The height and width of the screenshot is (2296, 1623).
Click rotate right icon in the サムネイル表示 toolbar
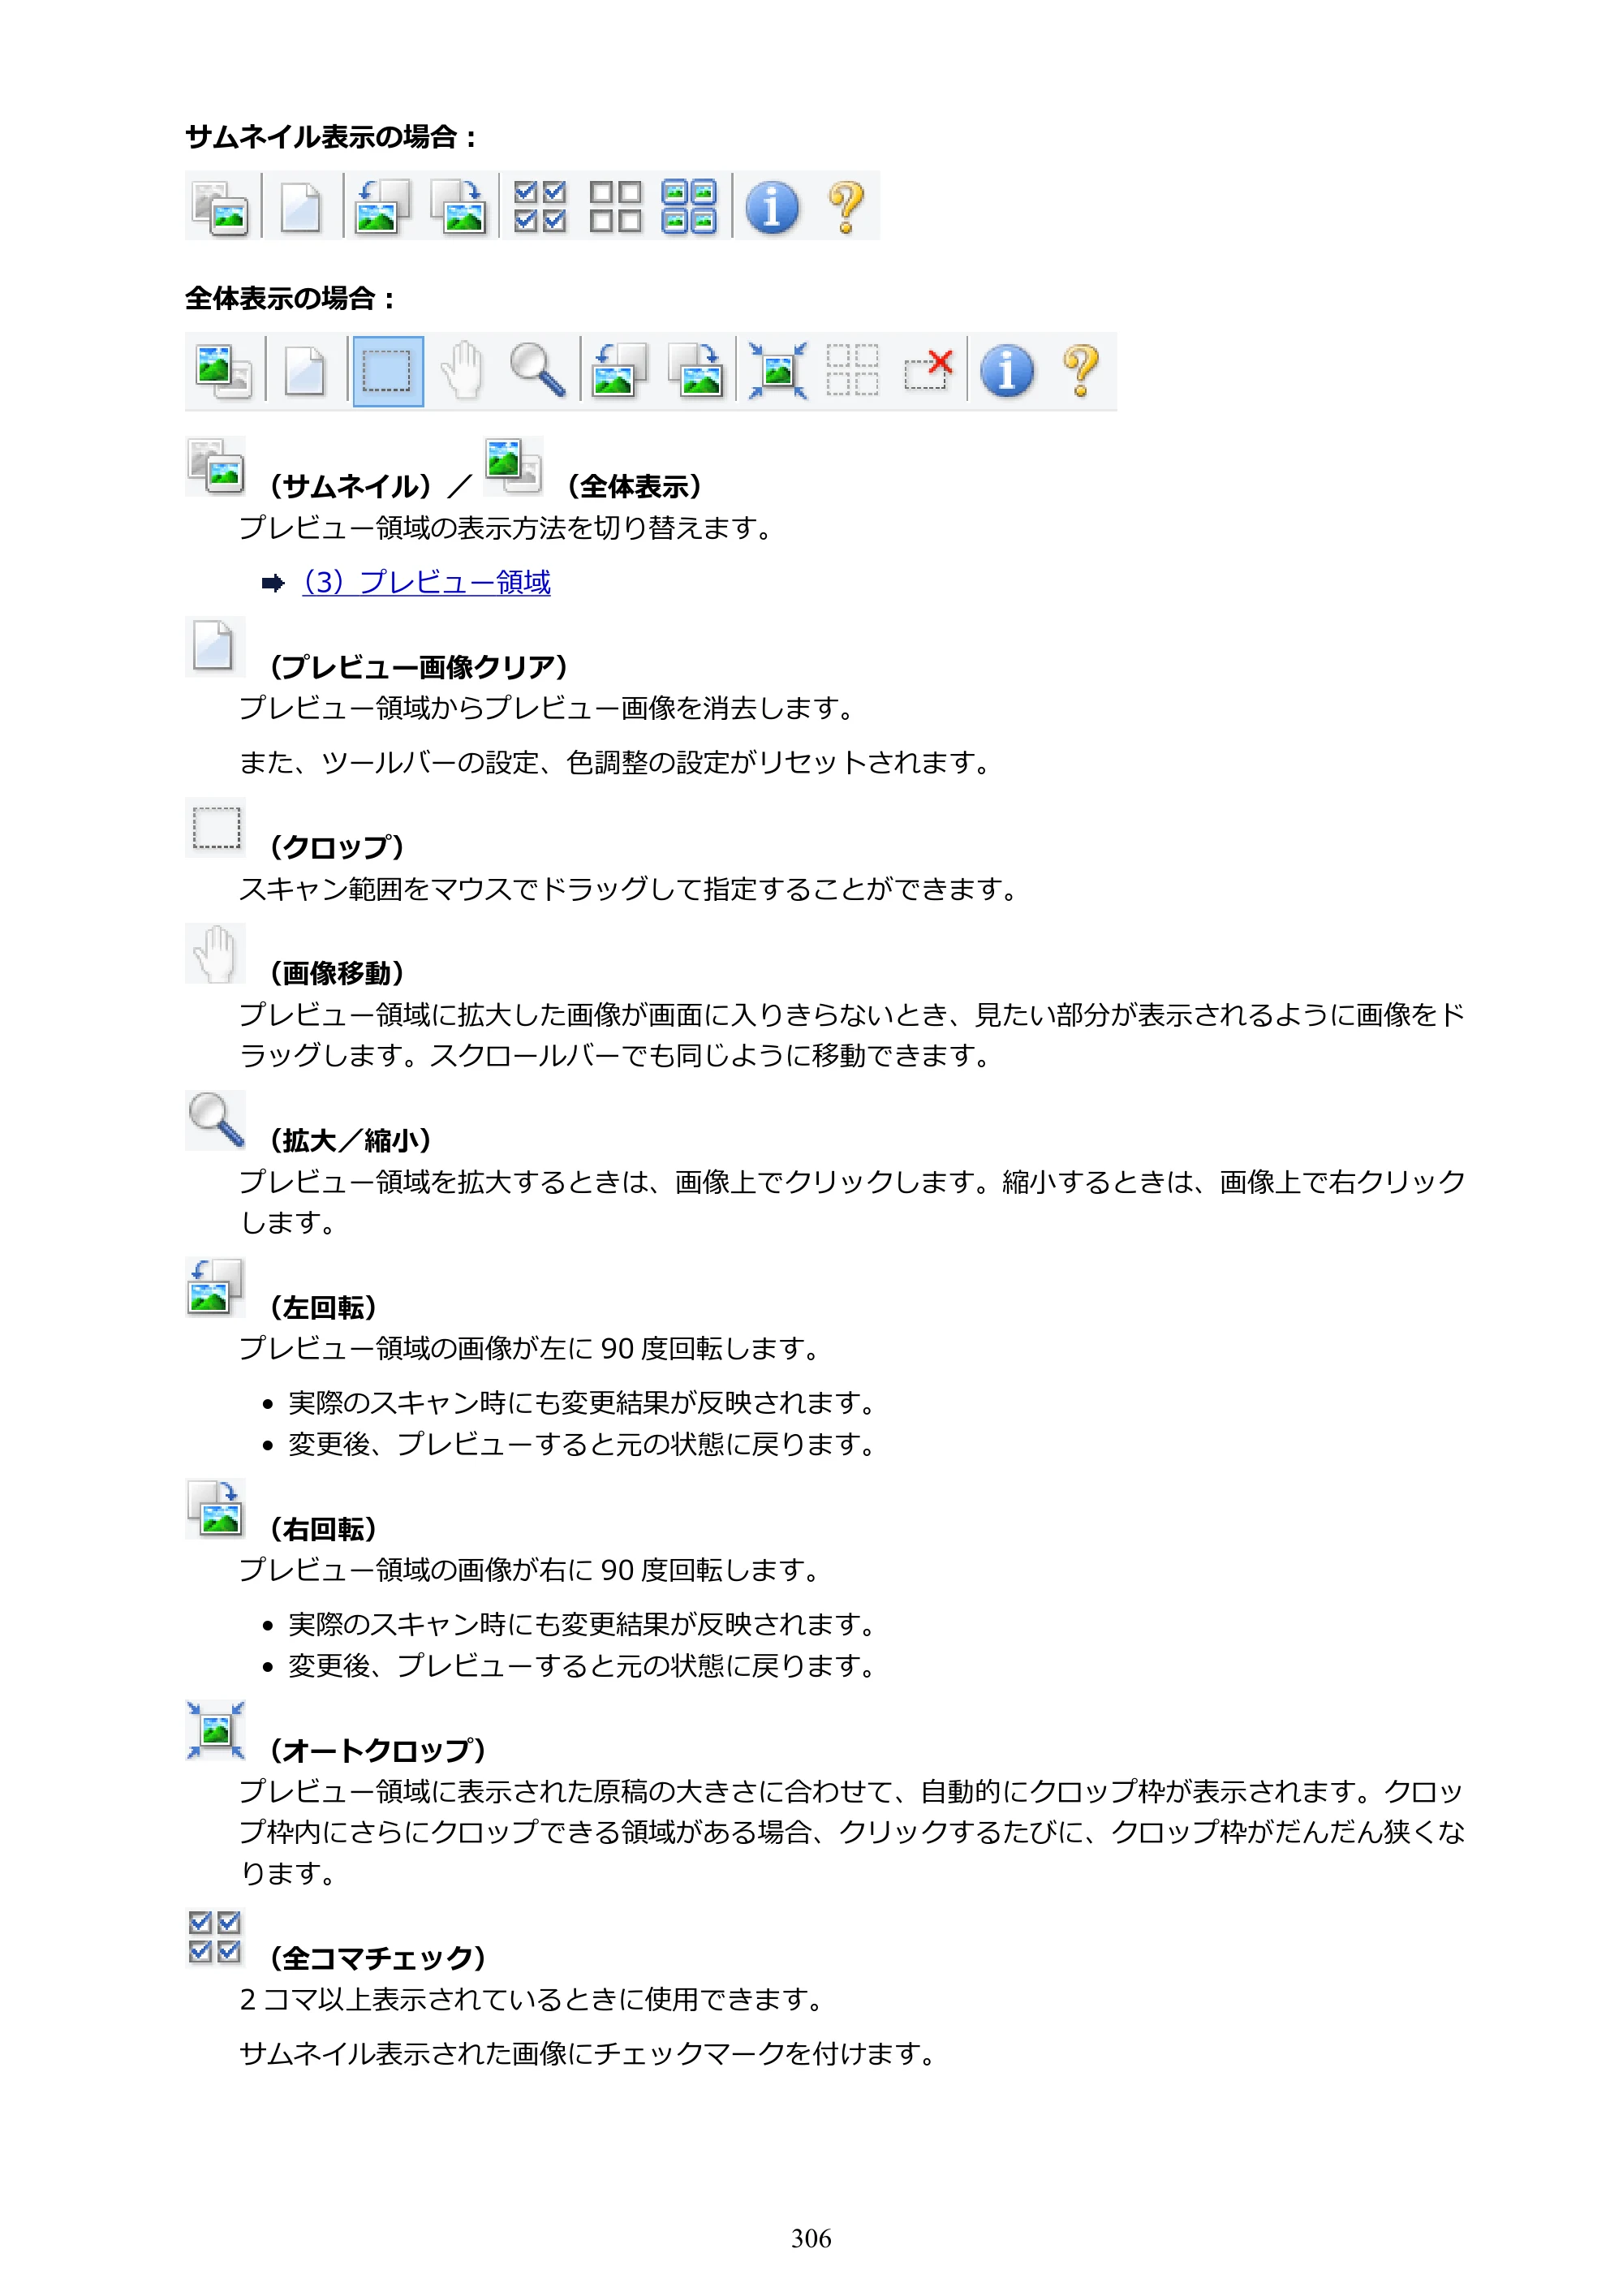coord(458,206)
